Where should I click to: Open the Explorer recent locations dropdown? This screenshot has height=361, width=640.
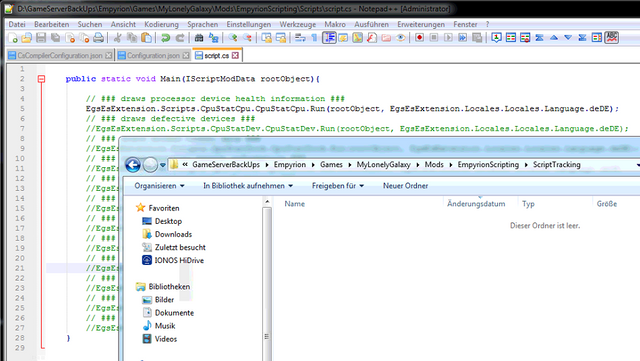click(x=163, y=165)
